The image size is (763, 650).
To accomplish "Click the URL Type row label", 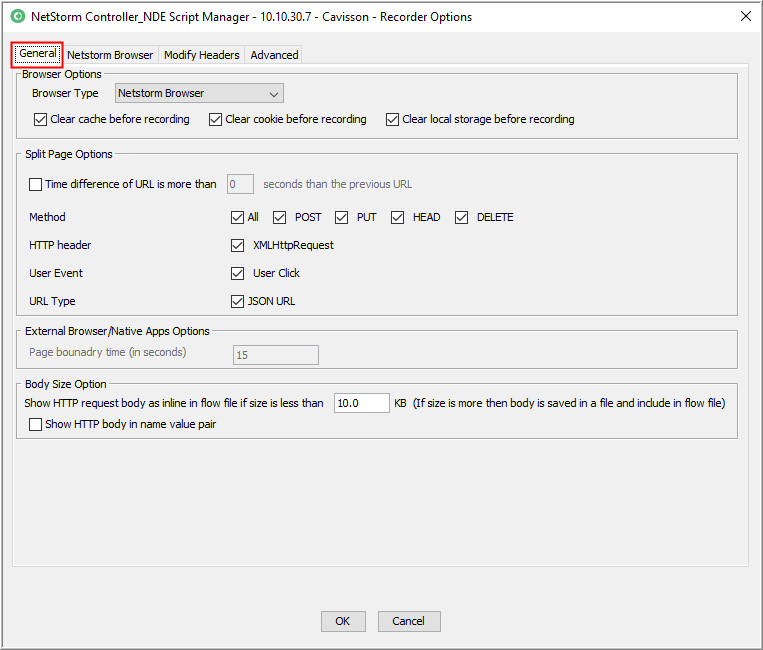I will tap(52, 301).
